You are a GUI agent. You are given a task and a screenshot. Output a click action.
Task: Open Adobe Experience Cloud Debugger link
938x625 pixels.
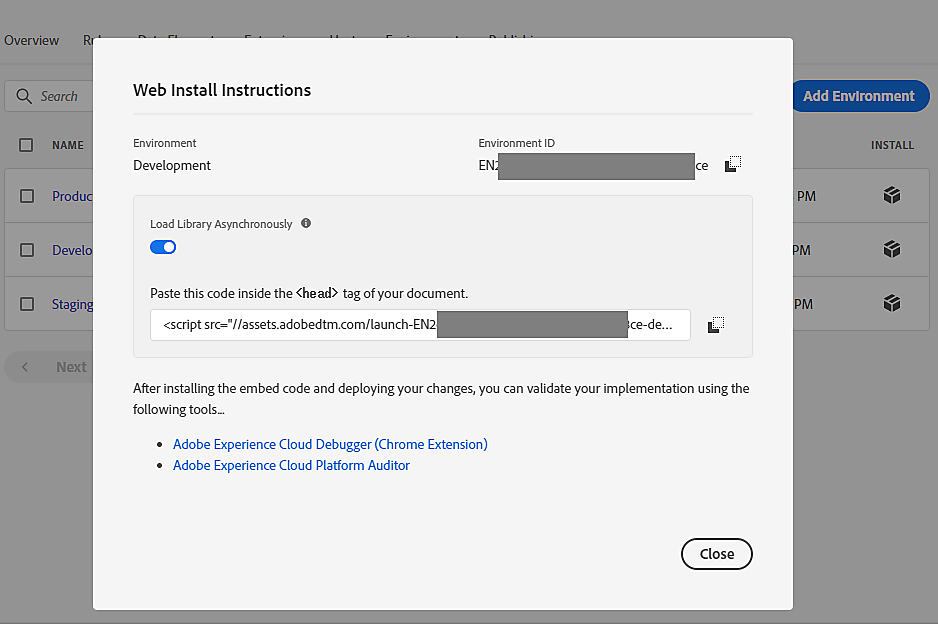click(x=330, y=444)
